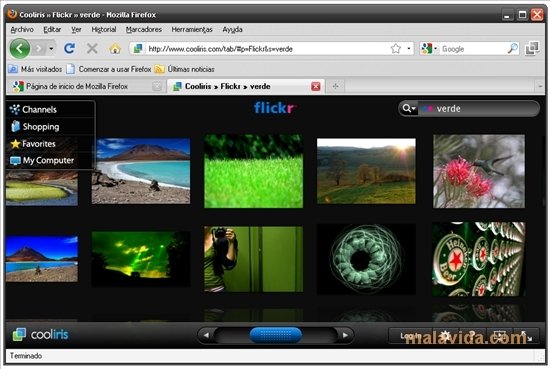The width and height of the screenshot is (550, 369).
Task: Open a new tab with the plus button
Action: 335,86
